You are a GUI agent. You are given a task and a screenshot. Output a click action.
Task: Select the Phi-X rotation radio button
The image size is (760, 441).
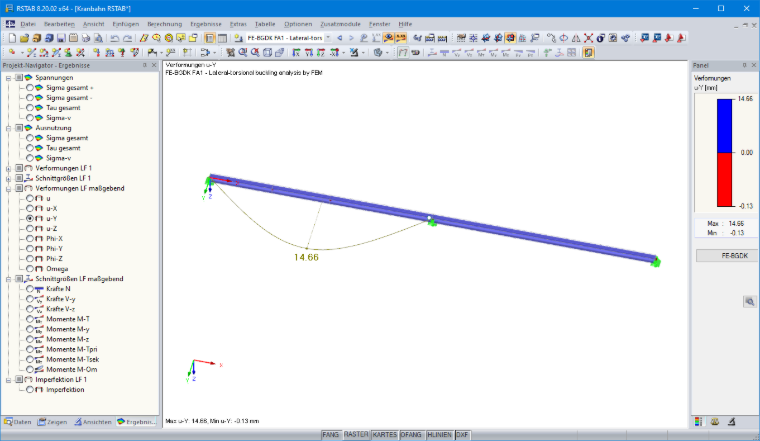click(x=30, y=238)
